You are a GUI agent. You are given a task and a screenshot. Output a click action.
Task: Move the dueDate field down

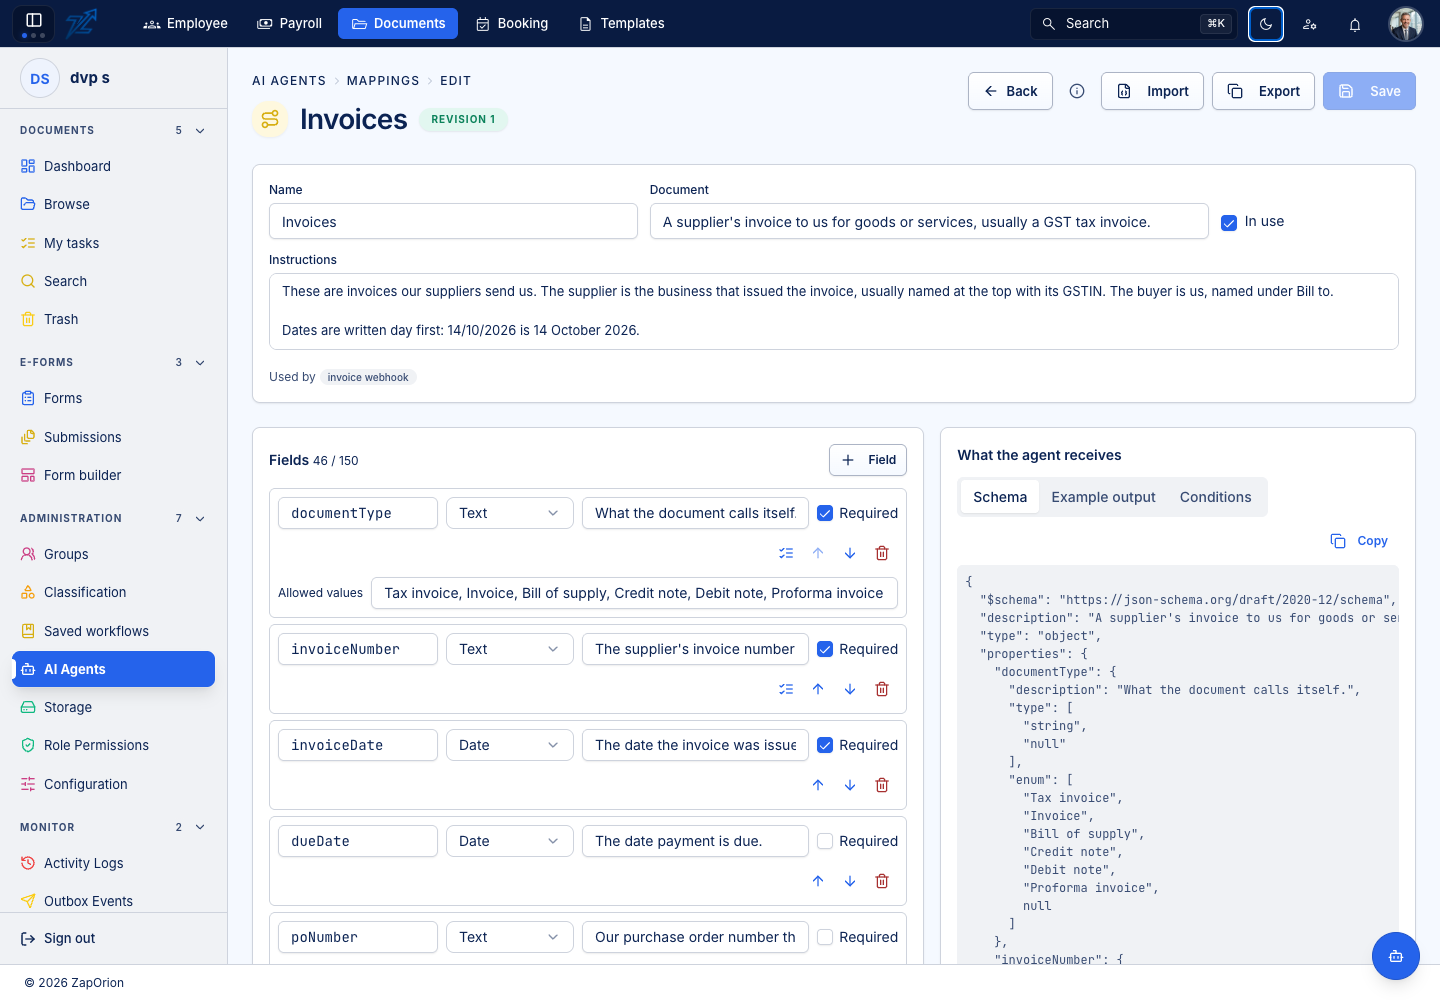pyautogui.click(x=850, y=881)
